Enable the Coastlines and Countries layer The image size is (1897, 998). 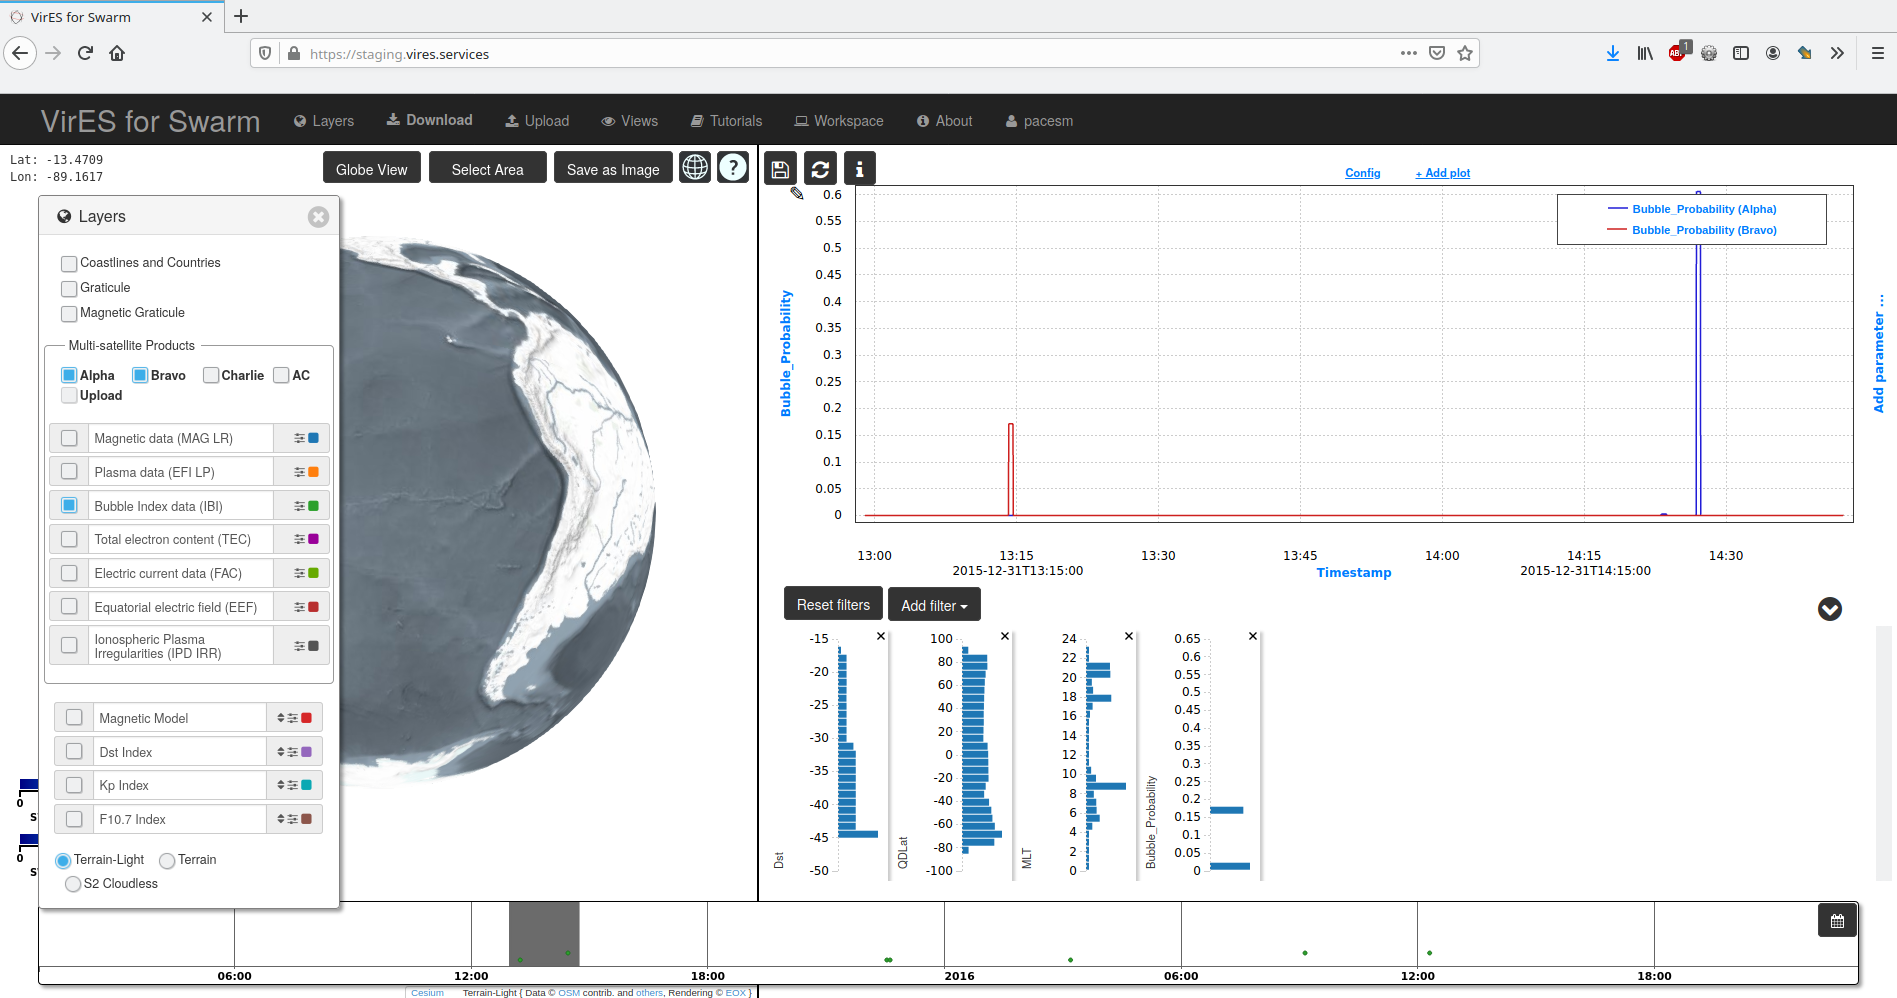[68, 263]
